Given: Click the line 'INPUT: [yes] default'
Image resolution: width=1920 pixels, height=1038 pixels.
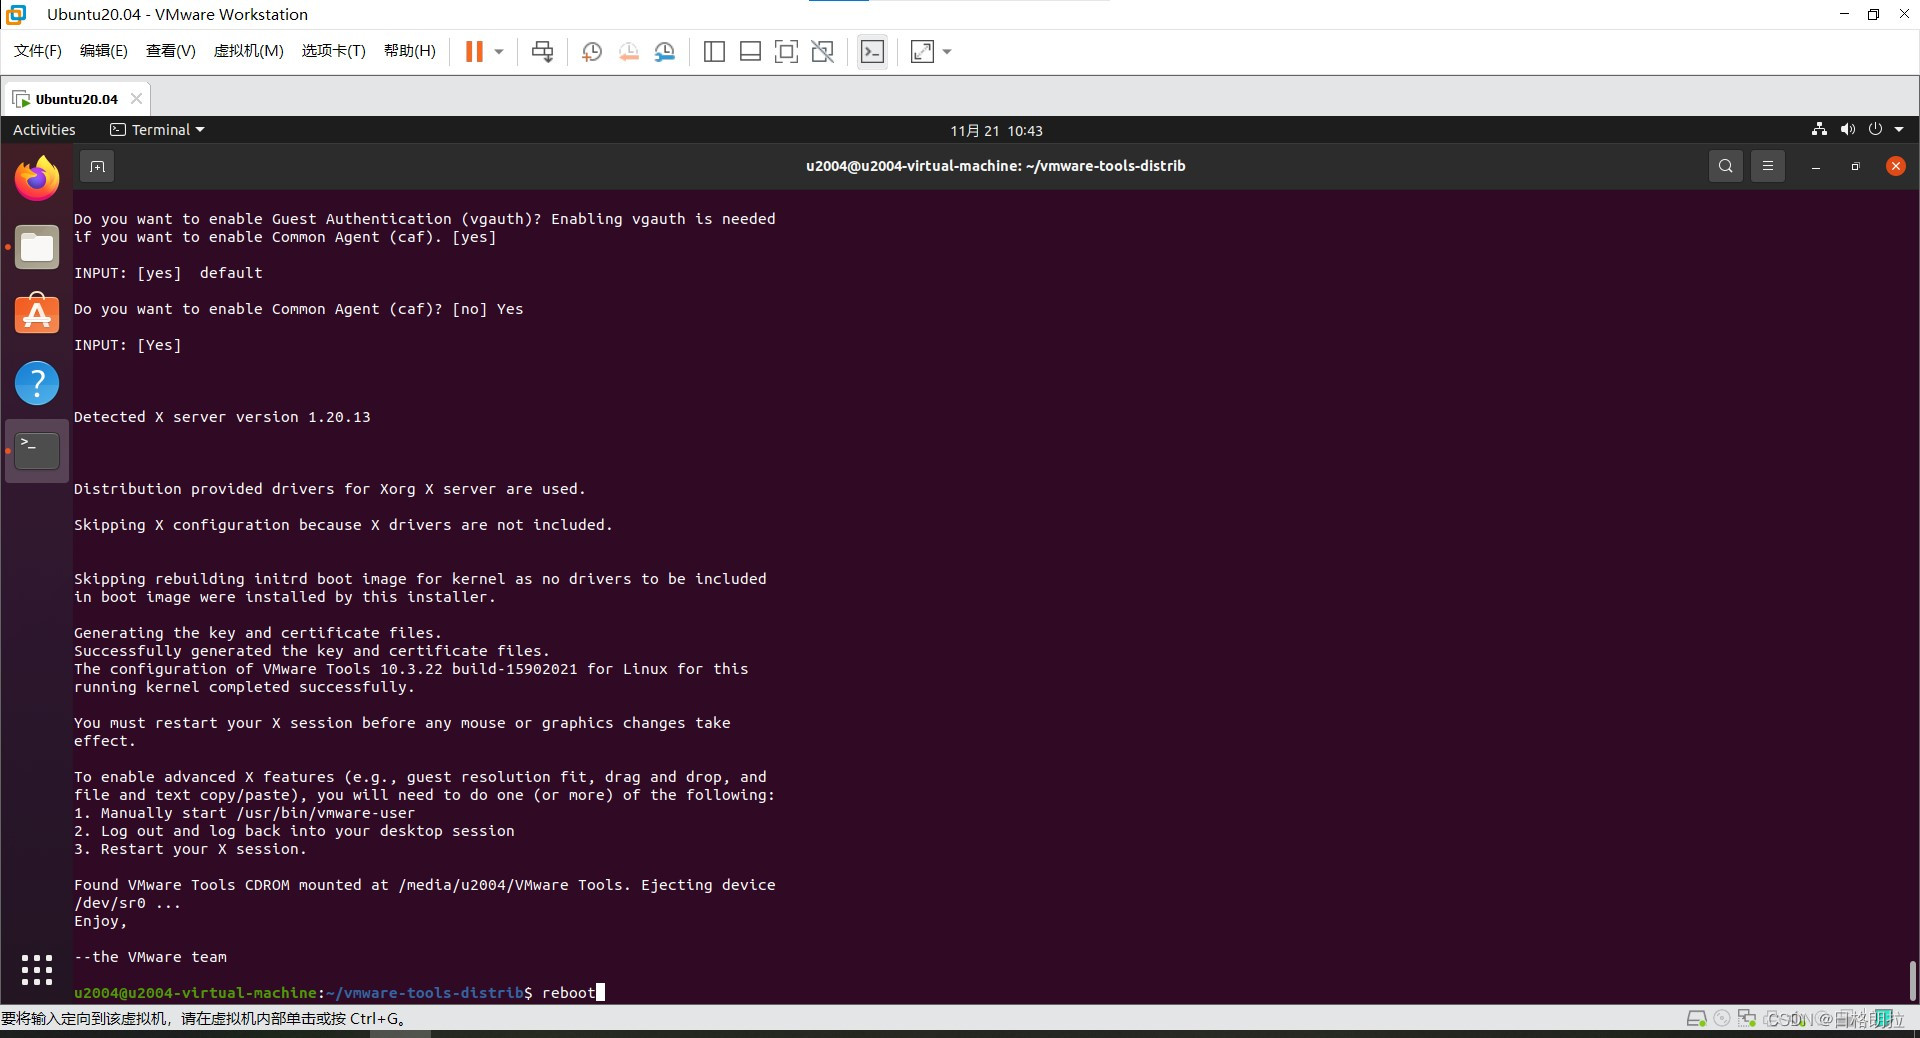Looking at the screenshot, I should (168, 273).
